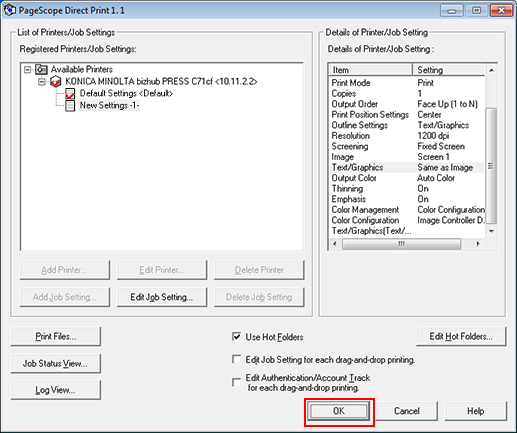Click the Fixed Screen setting value

[441, 146]
